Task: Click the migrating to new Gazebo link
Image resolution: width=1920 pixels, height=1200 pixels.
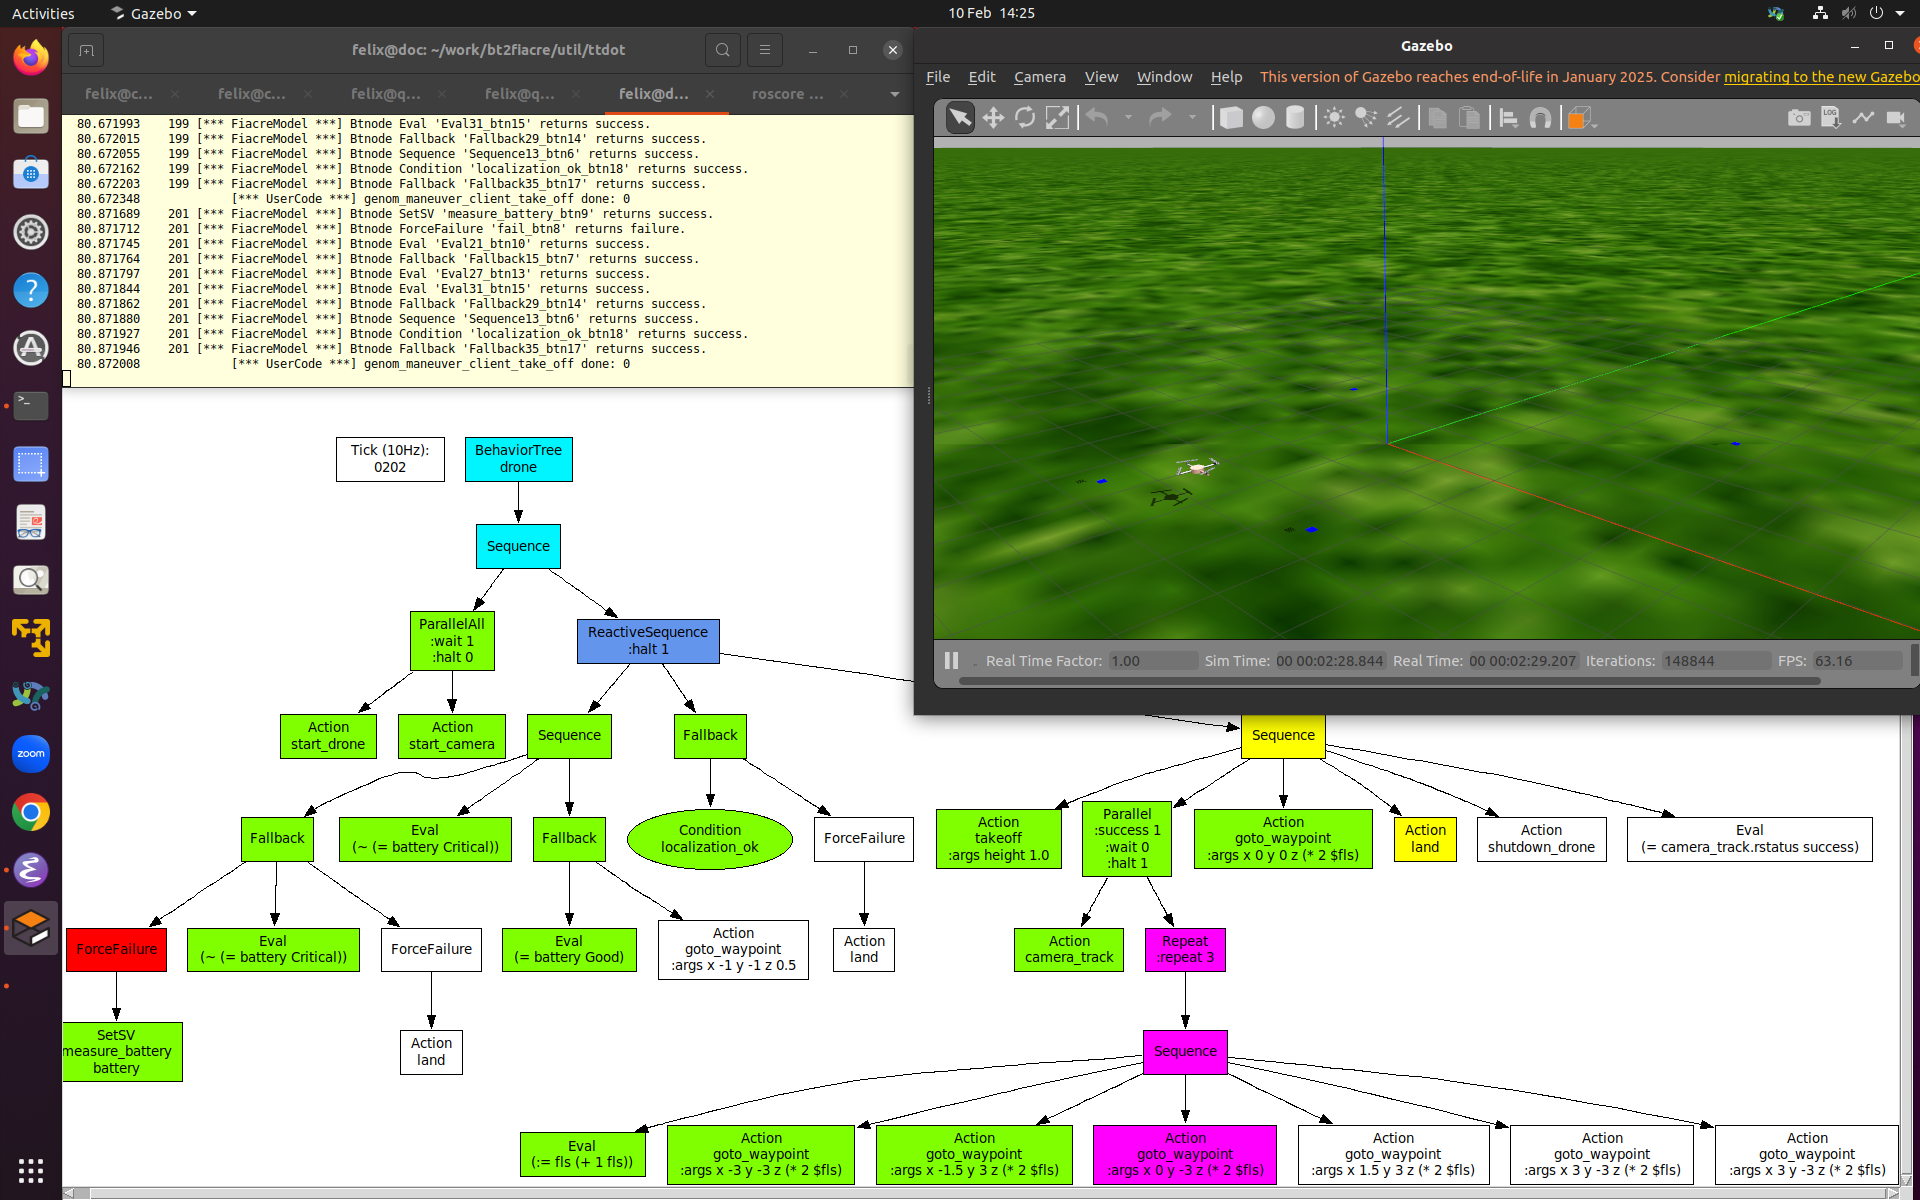Action: pos(1820,77)
